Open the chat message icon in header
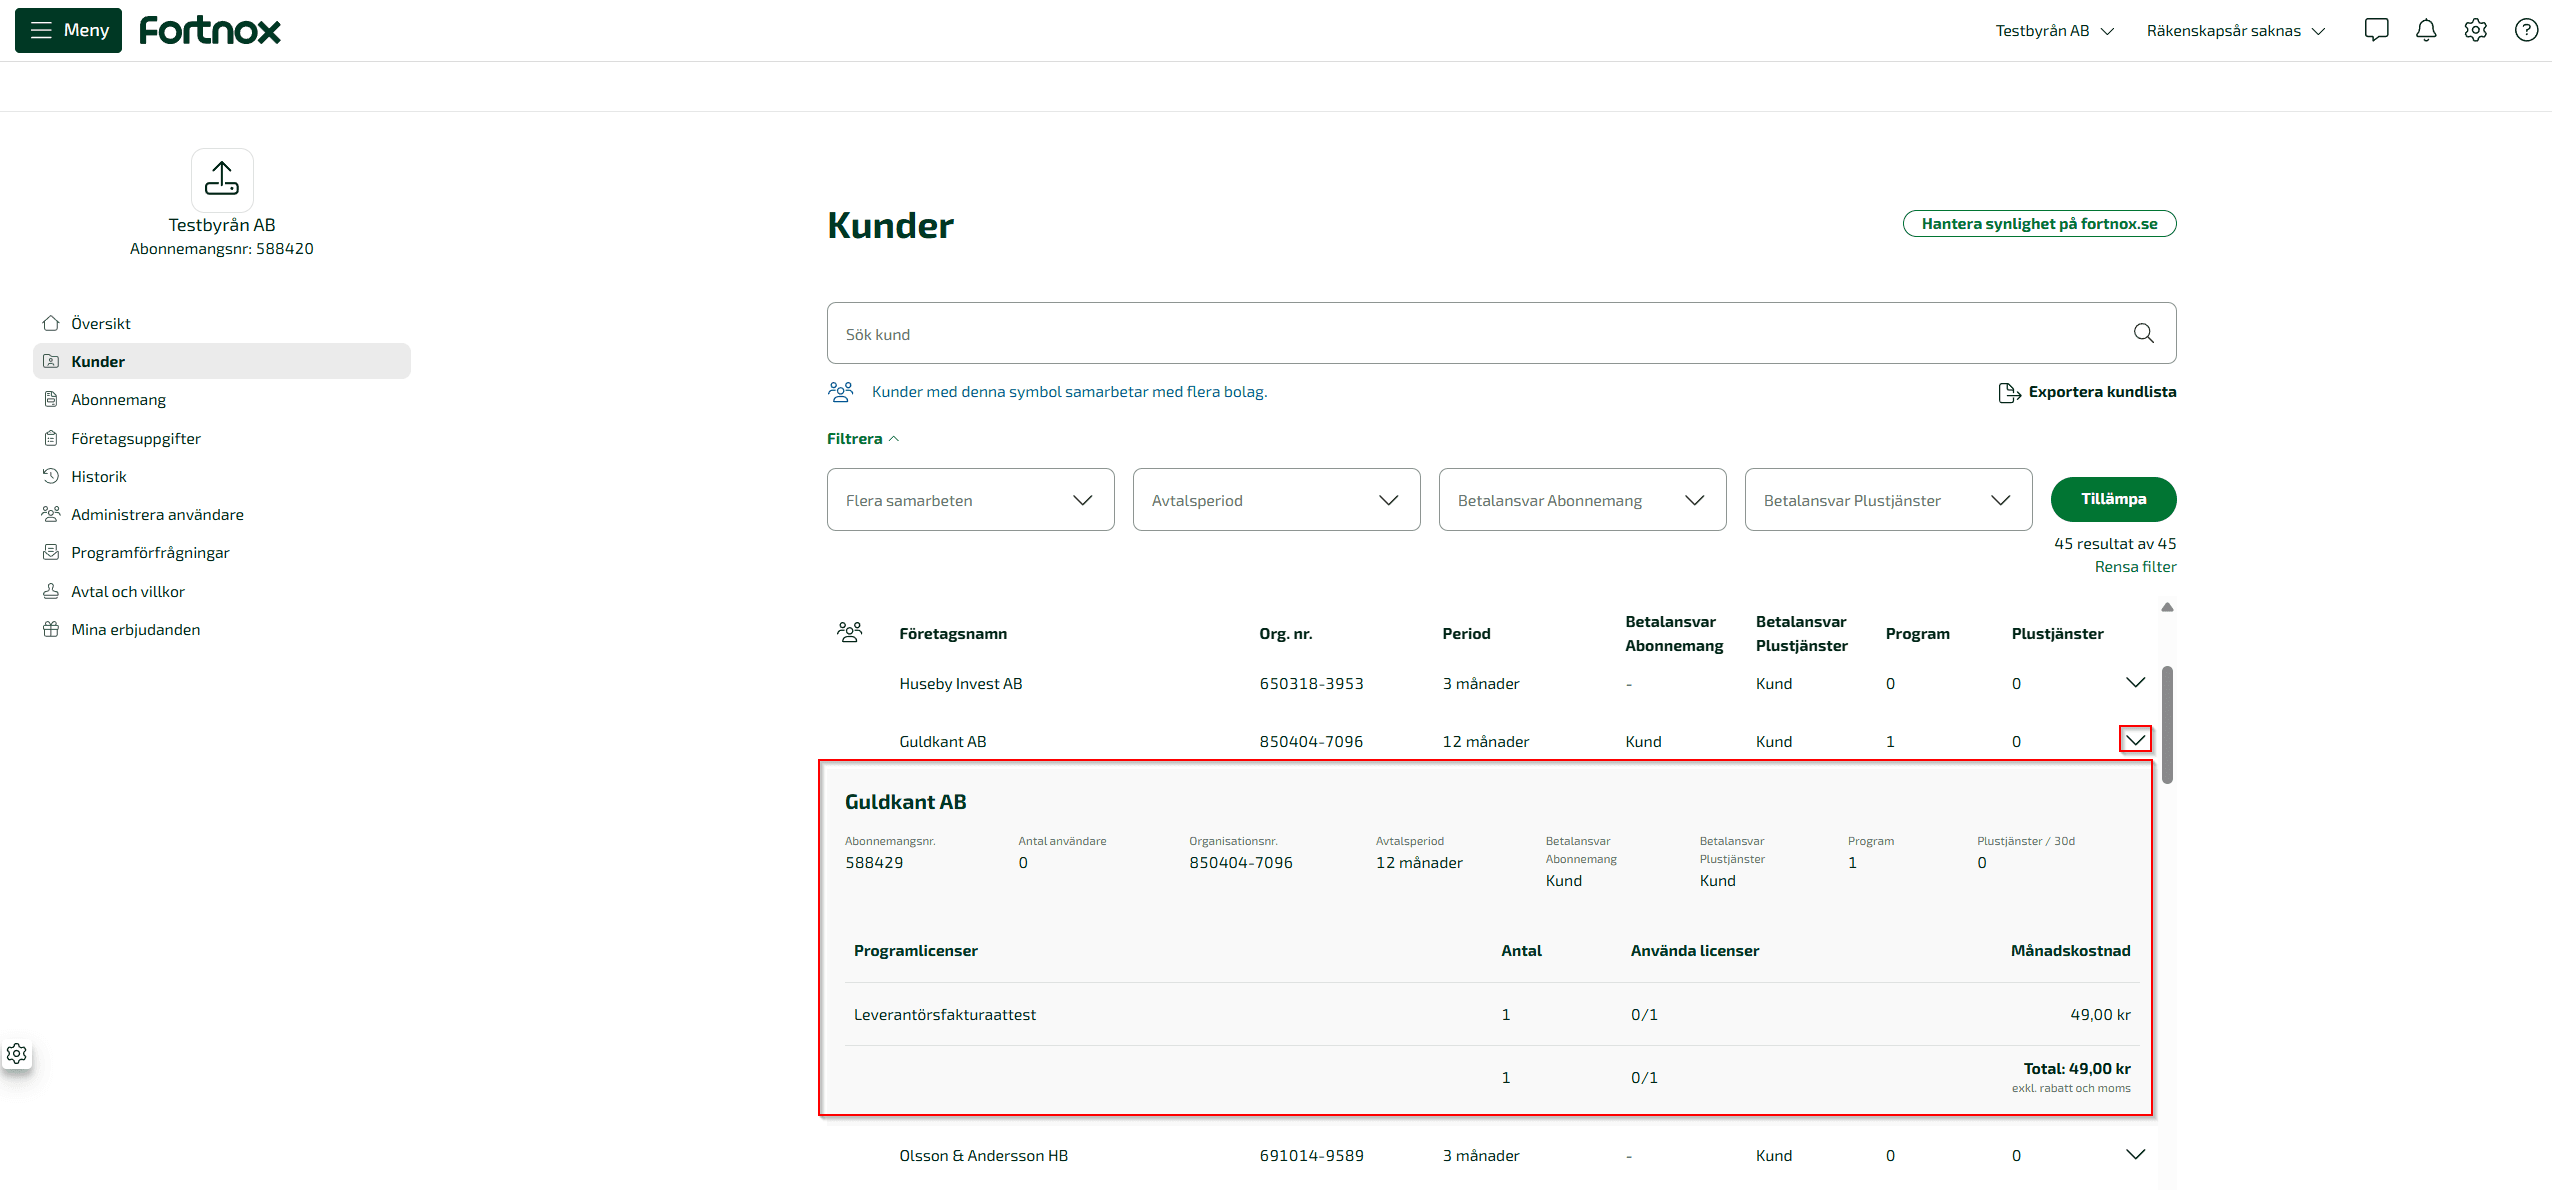 (2376, 30)
